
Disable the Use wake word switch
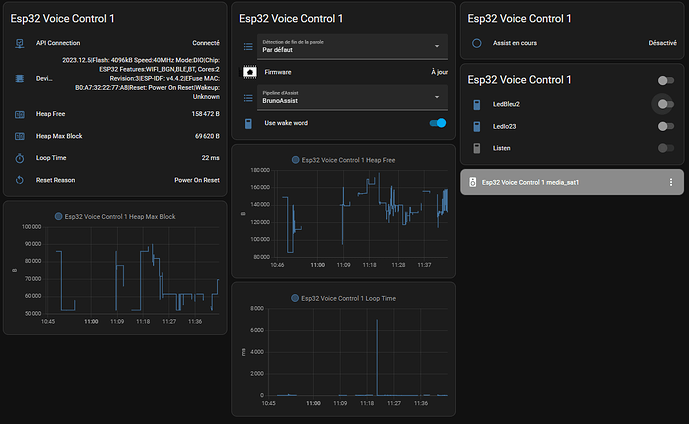coord(437,122)
